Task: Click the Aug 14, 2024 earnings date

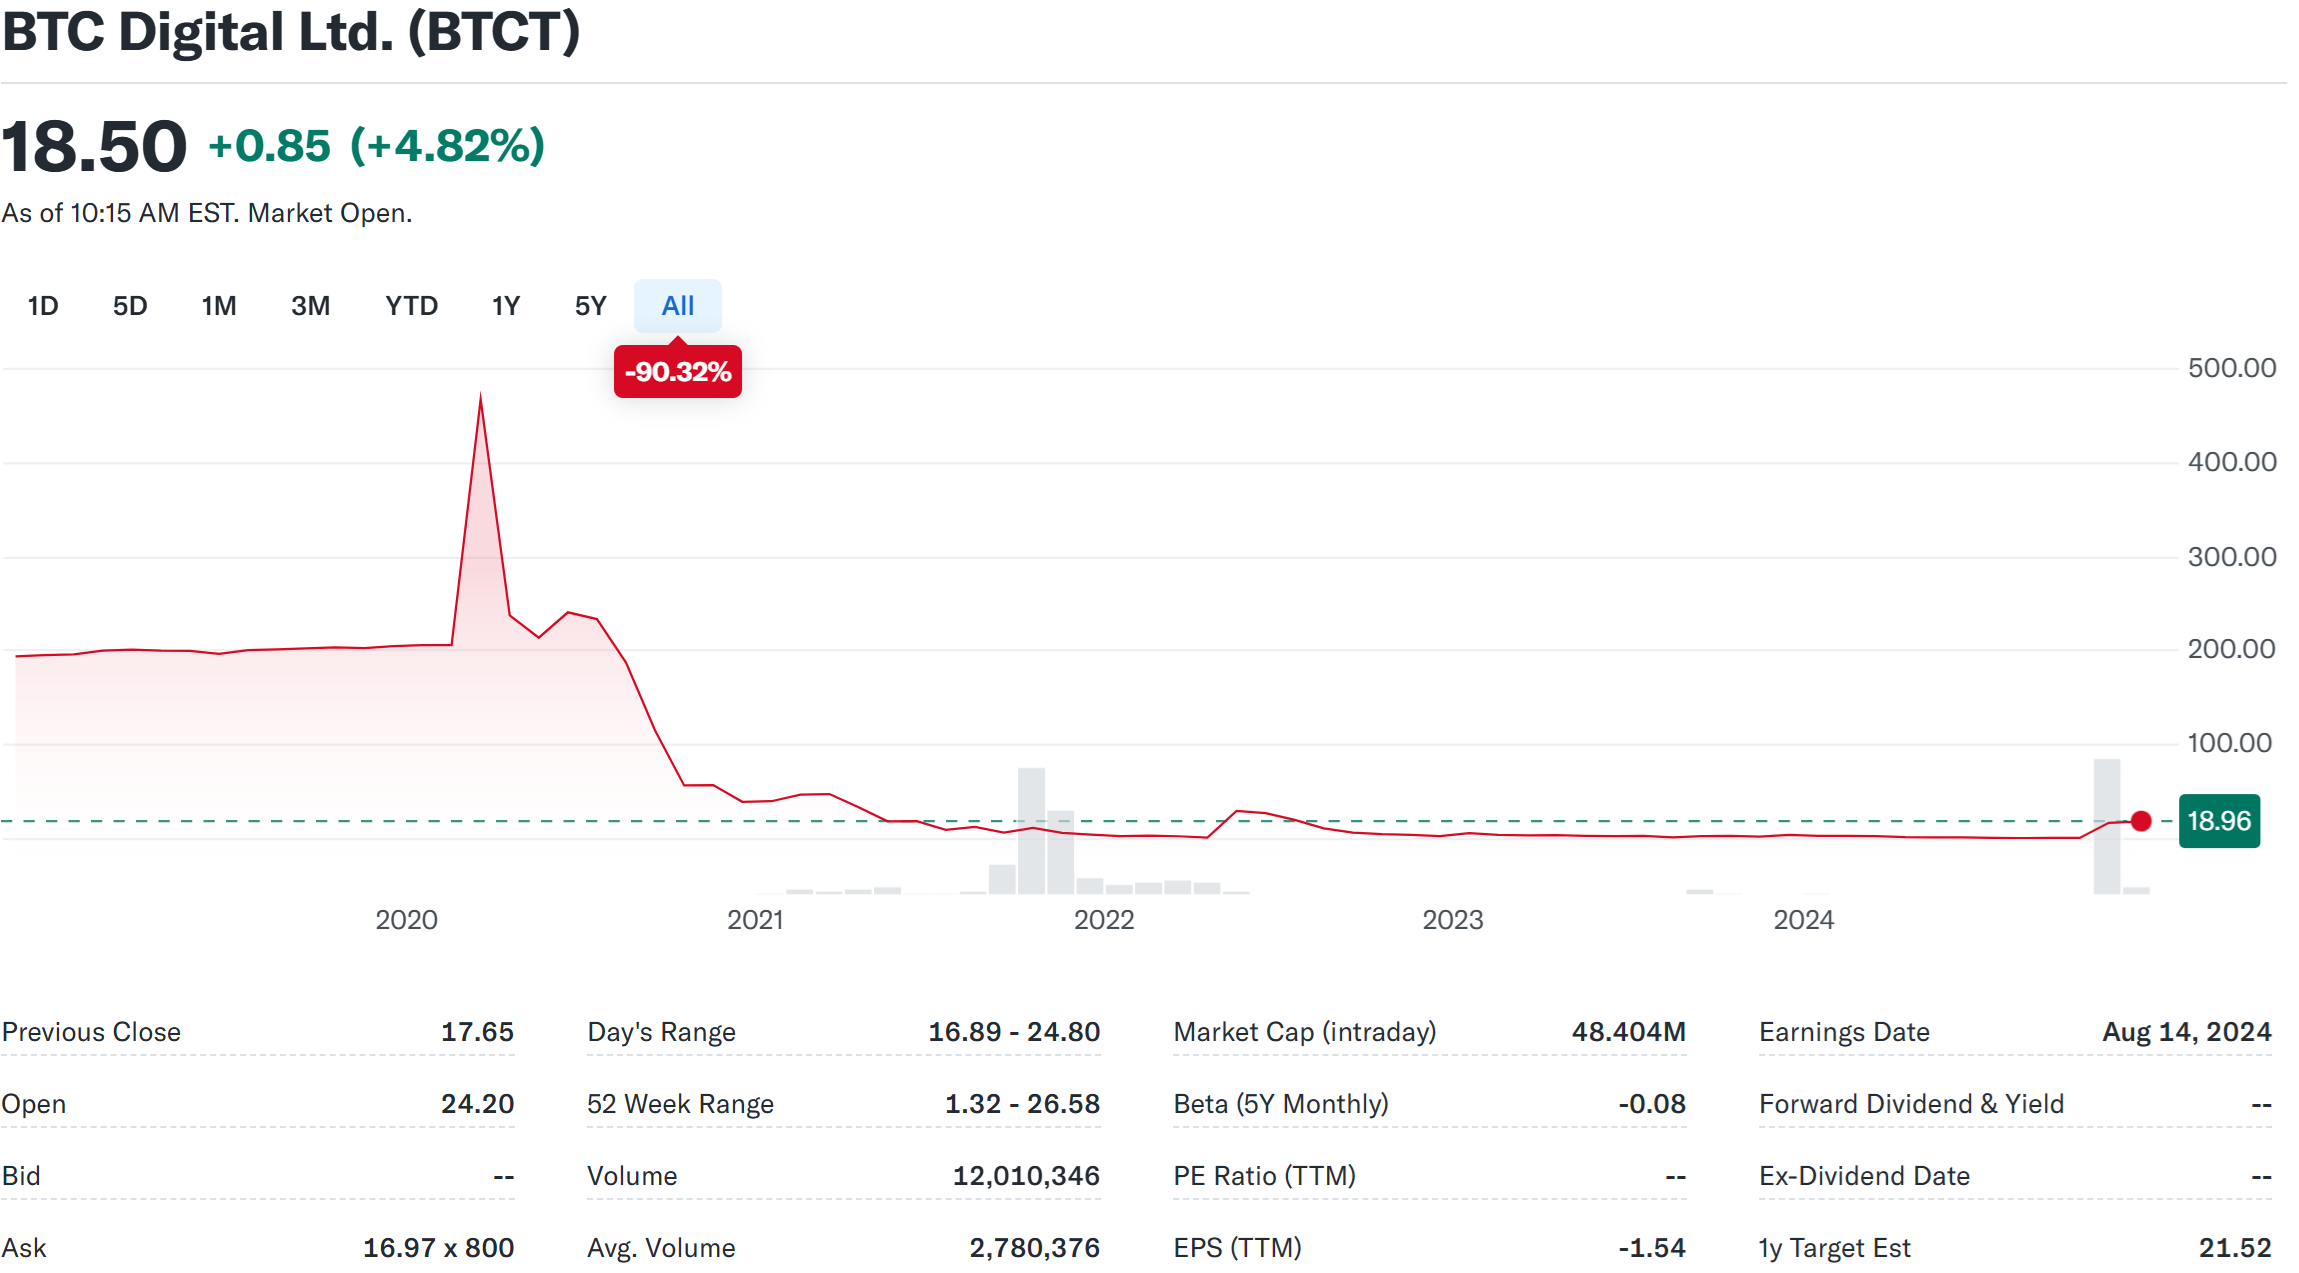Action: click(2187, 1032)
